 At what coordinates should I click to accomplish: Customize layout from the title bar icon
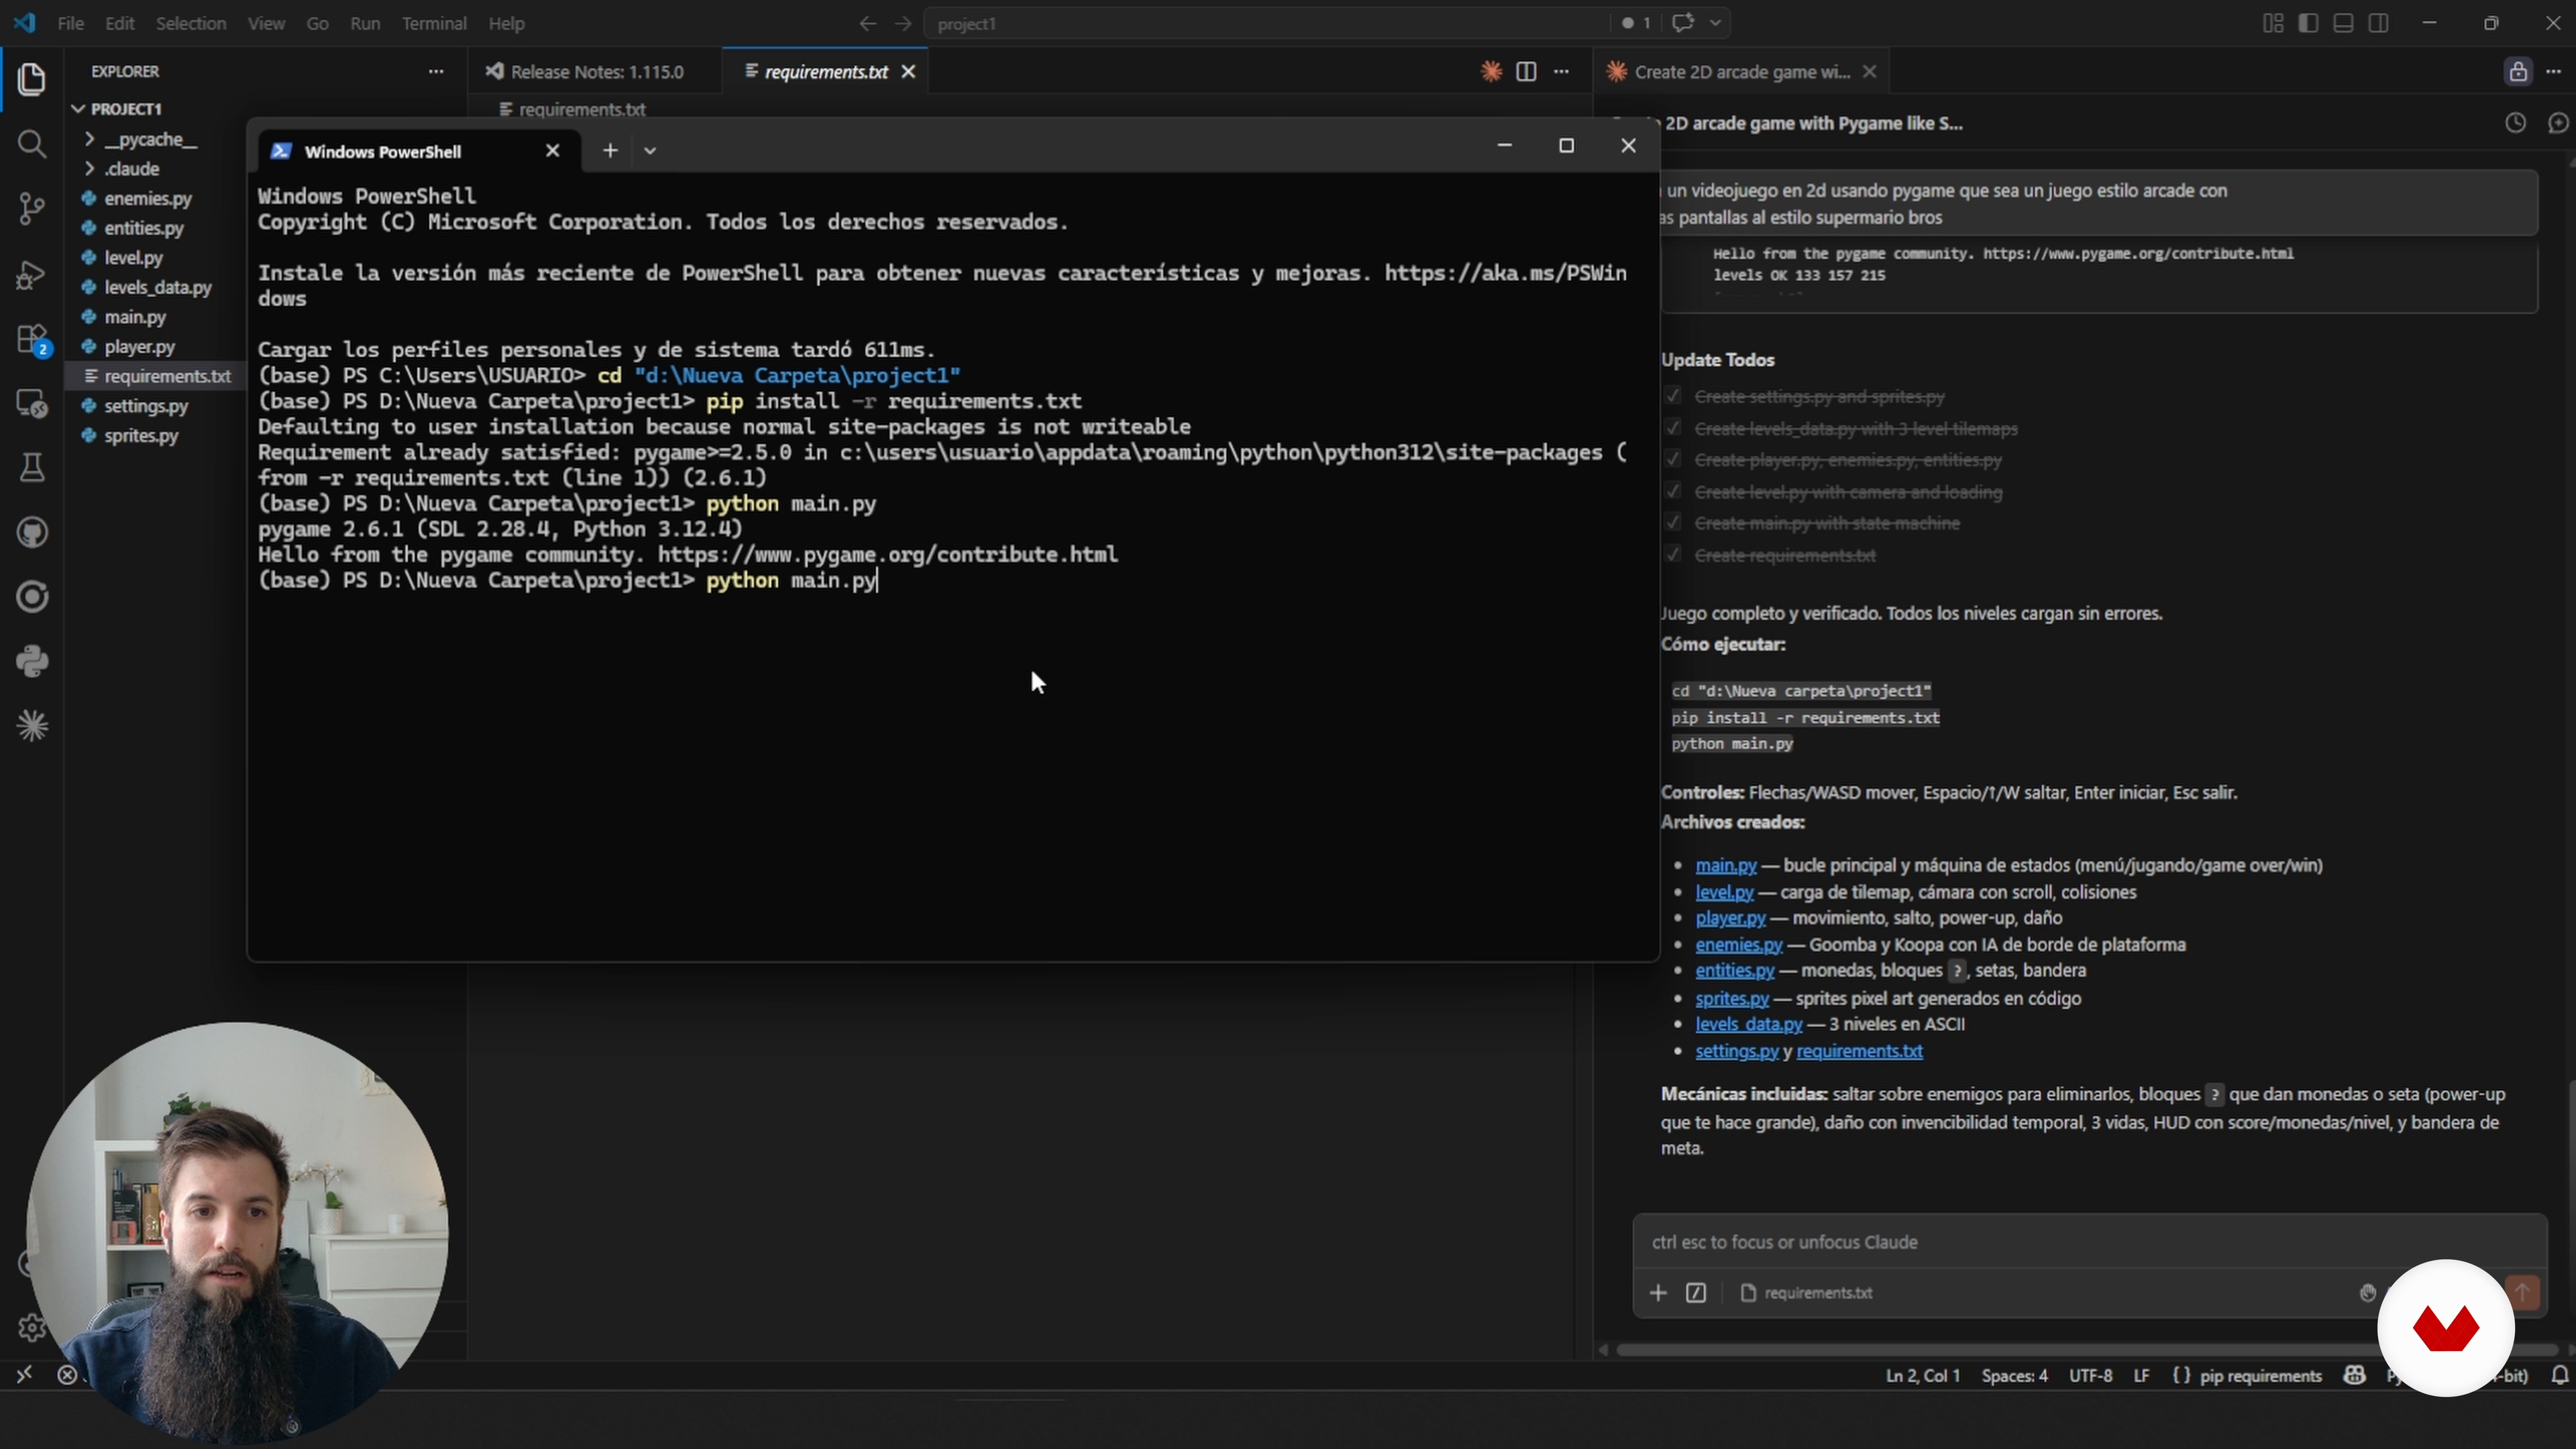[x=2273, y=23]
